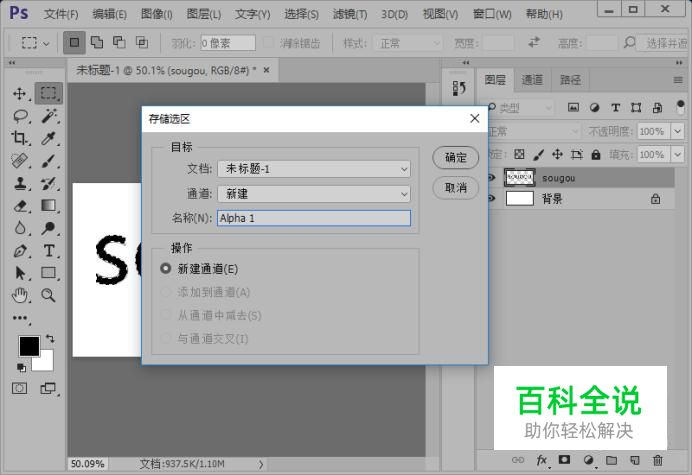Select the Pen tool
692x475 pixels.
[x=20, y=251]
